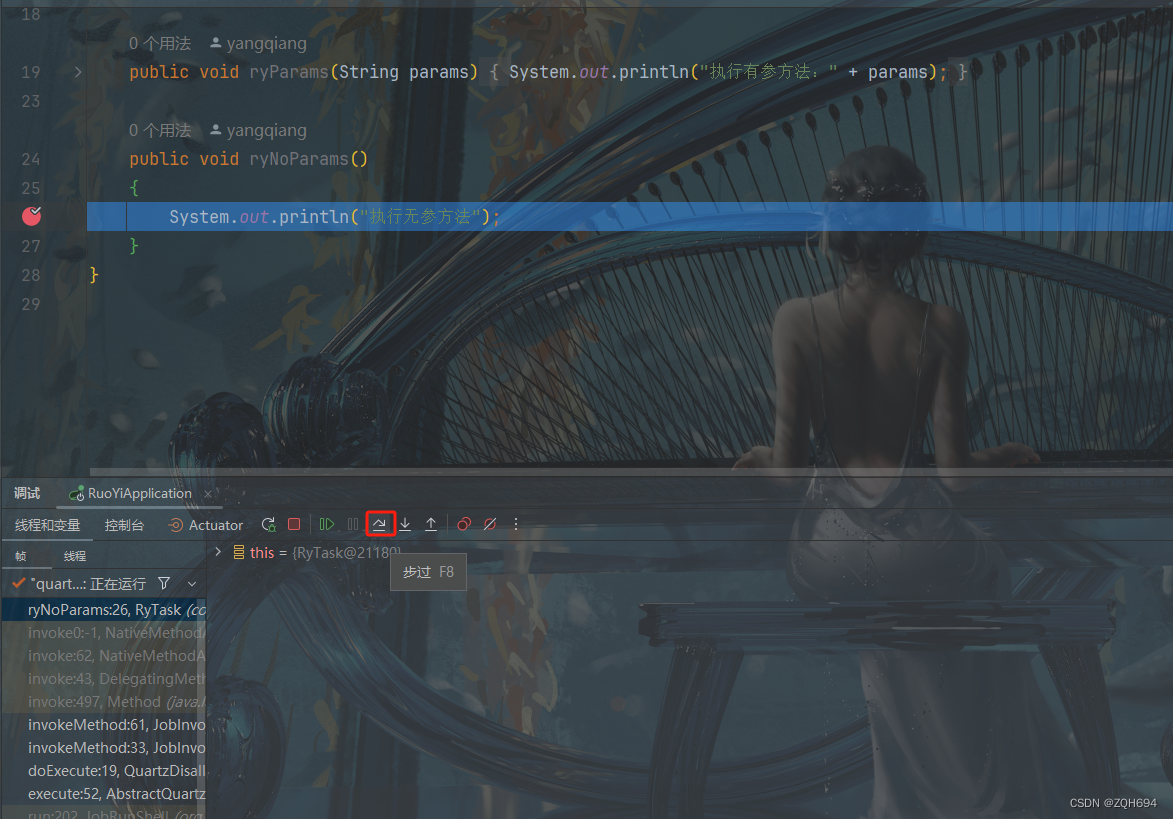1173x819 pixels.
Task: Select stack frame invoke:43, DelegatingMet
Action: tap(104, 679)
